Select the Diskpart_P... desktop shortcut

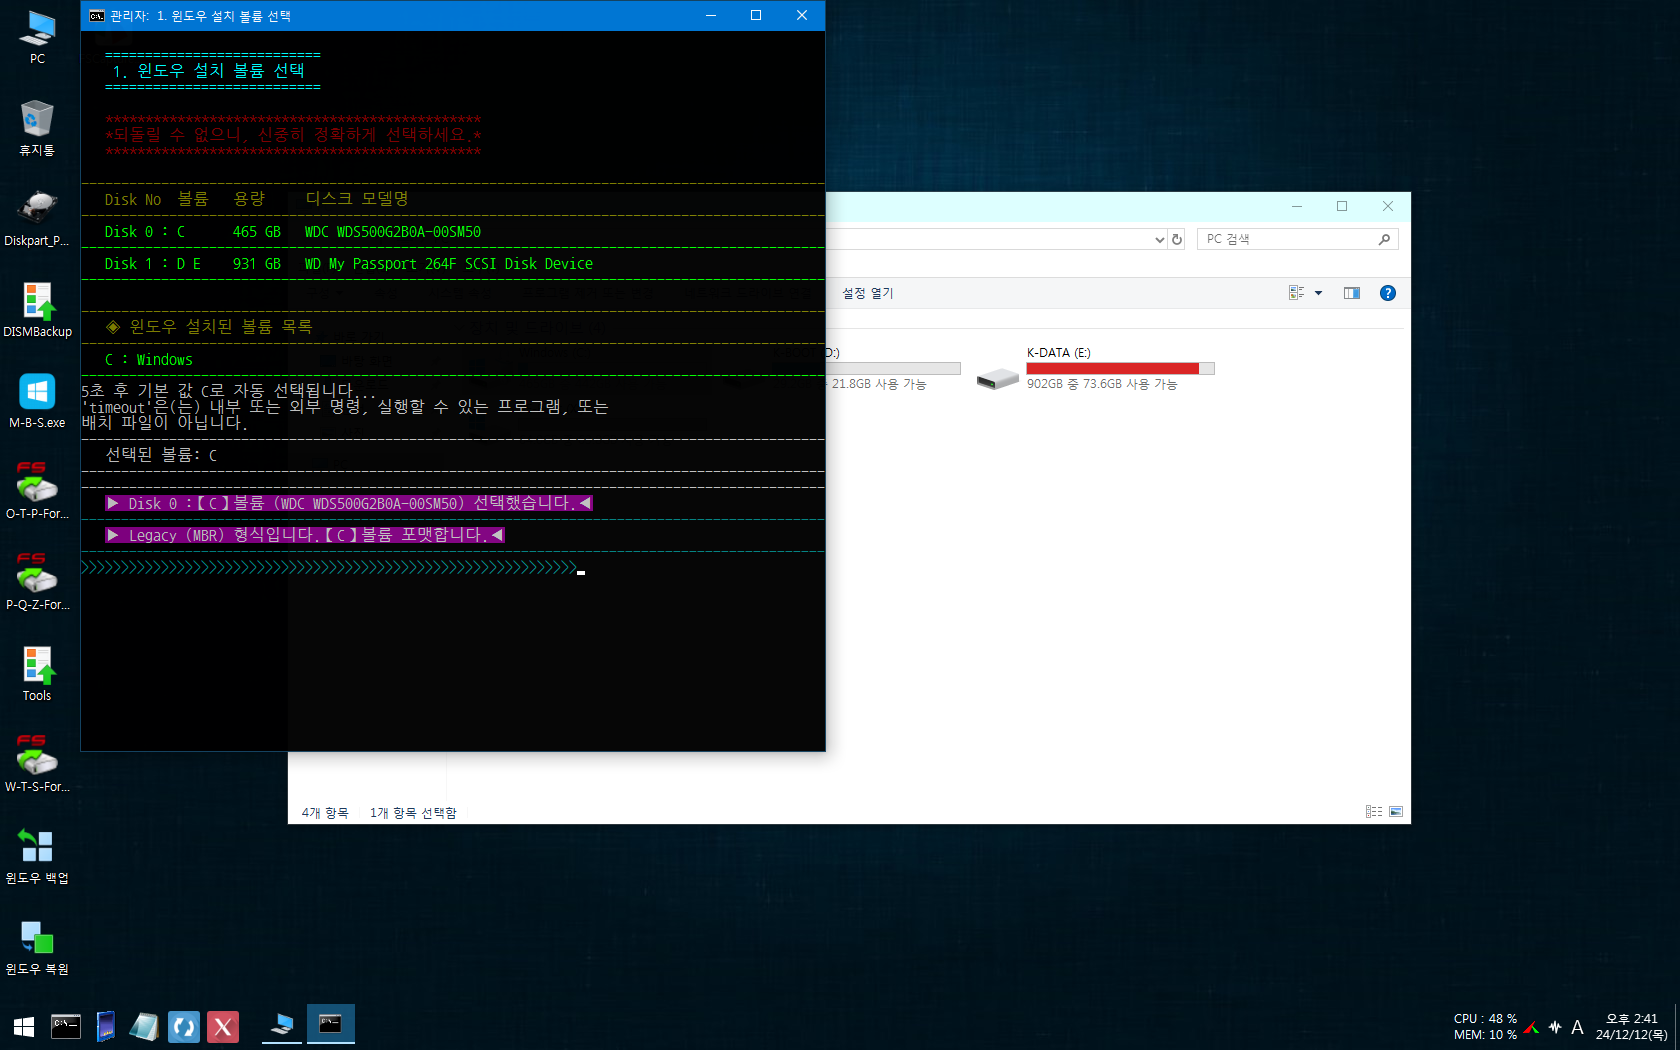point(37,219)
